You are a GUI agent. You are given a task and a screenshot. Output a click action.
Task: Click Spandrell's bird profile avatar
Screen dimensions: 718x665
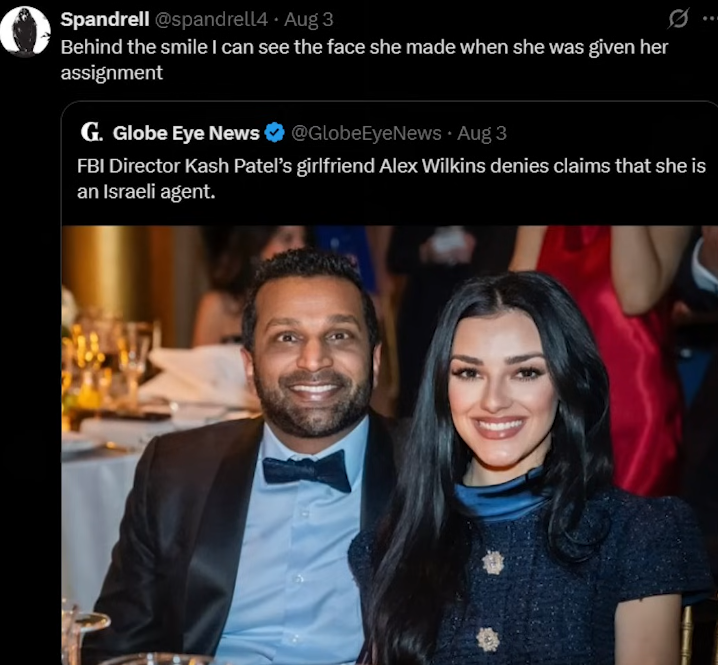(x=25, y=31)
